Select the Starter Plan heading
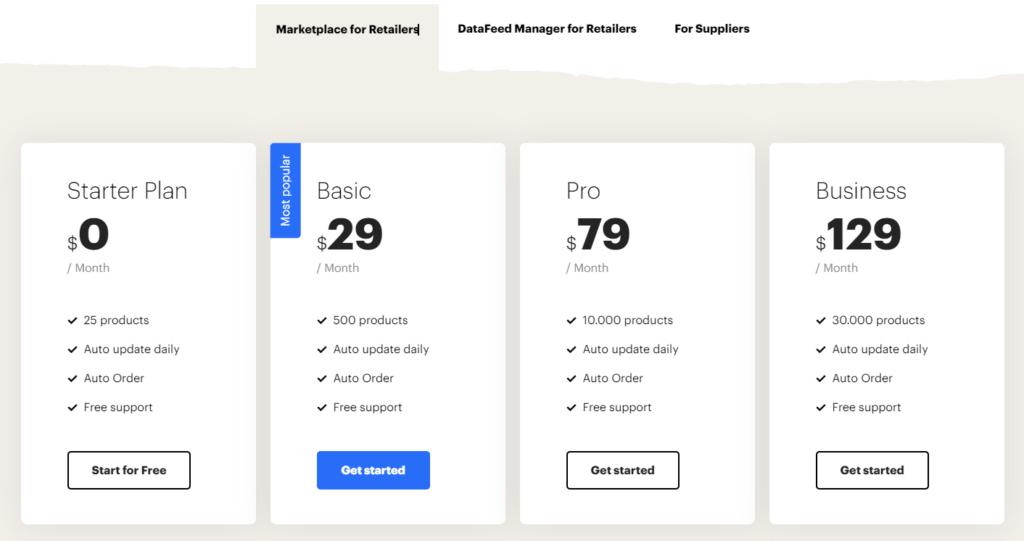 (127, 191)
